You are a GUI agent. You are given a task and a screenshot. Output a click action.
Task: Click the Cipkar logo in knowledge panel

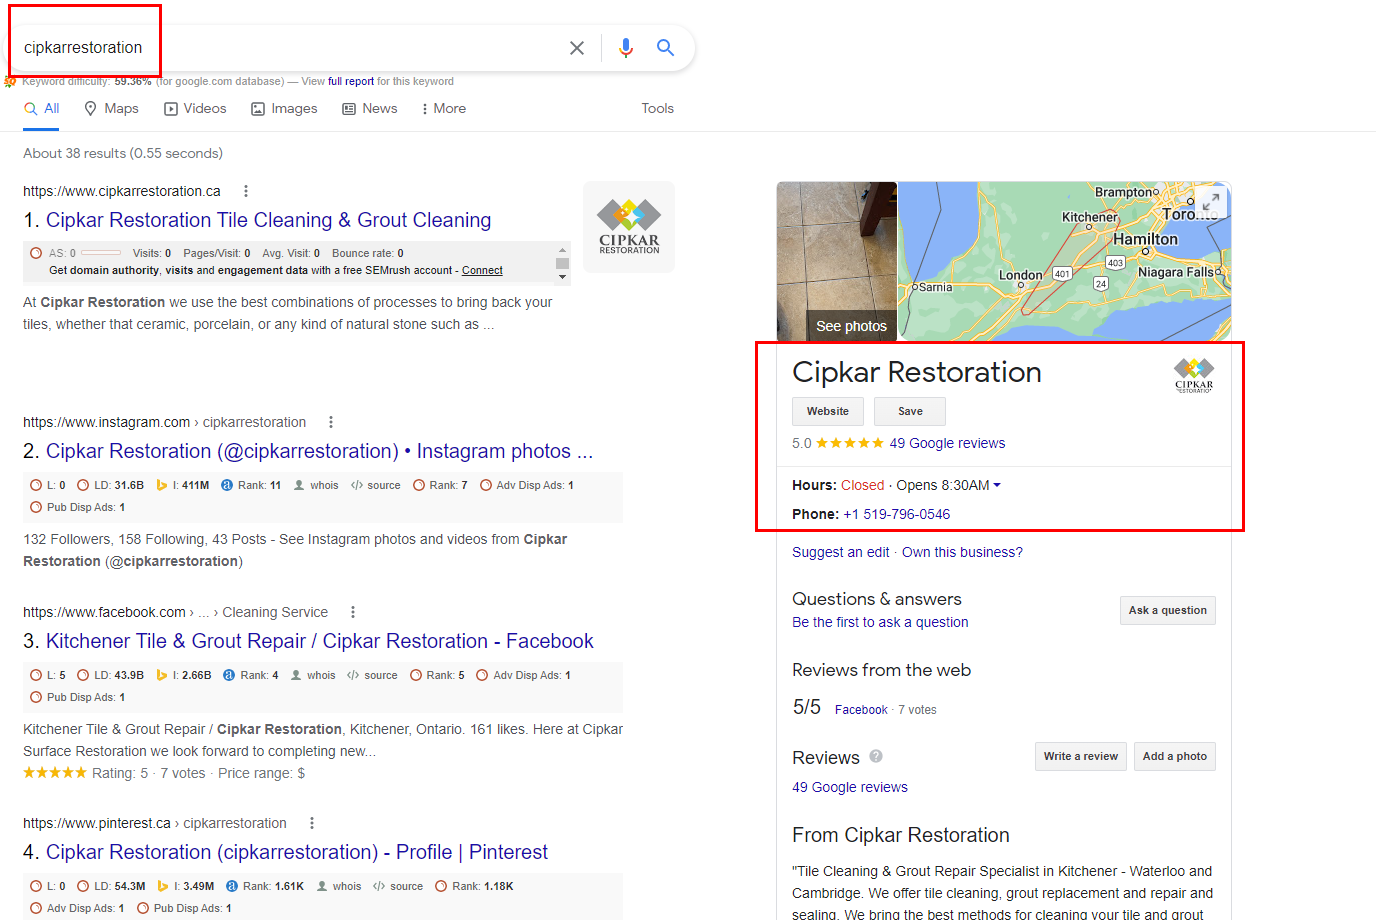1194,376
